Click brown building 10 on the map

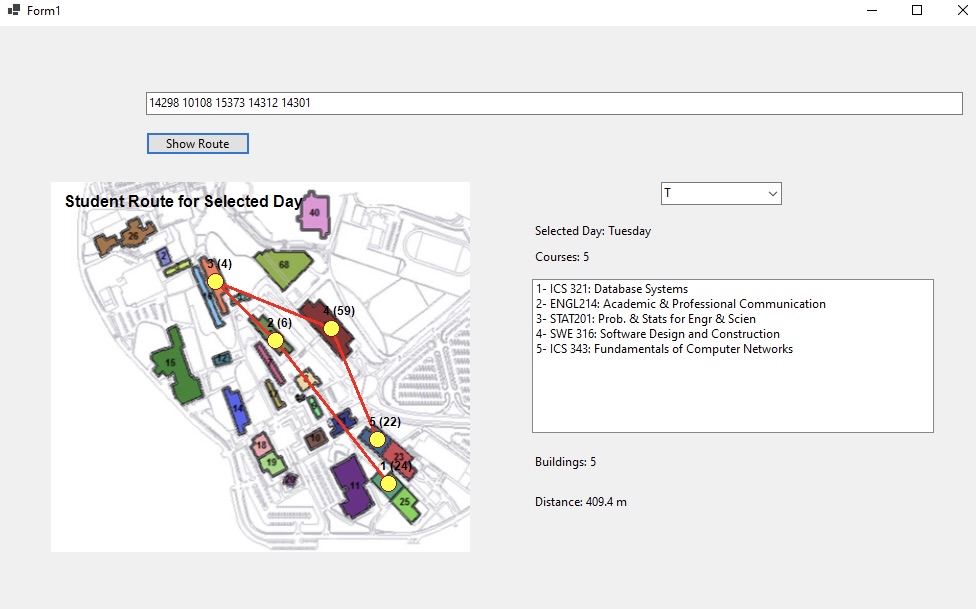click(x=316, y=438)
